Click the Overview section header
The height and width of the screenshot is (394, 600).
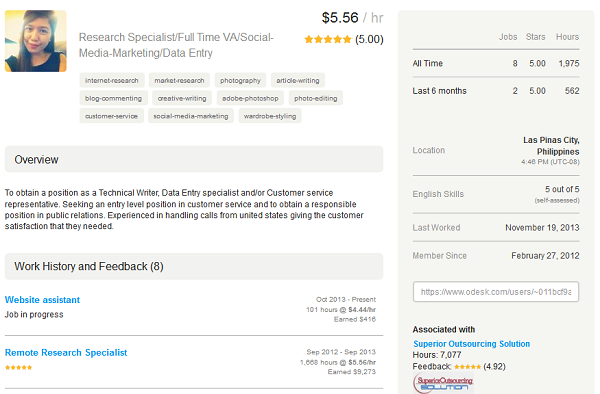tap(194, 159)
